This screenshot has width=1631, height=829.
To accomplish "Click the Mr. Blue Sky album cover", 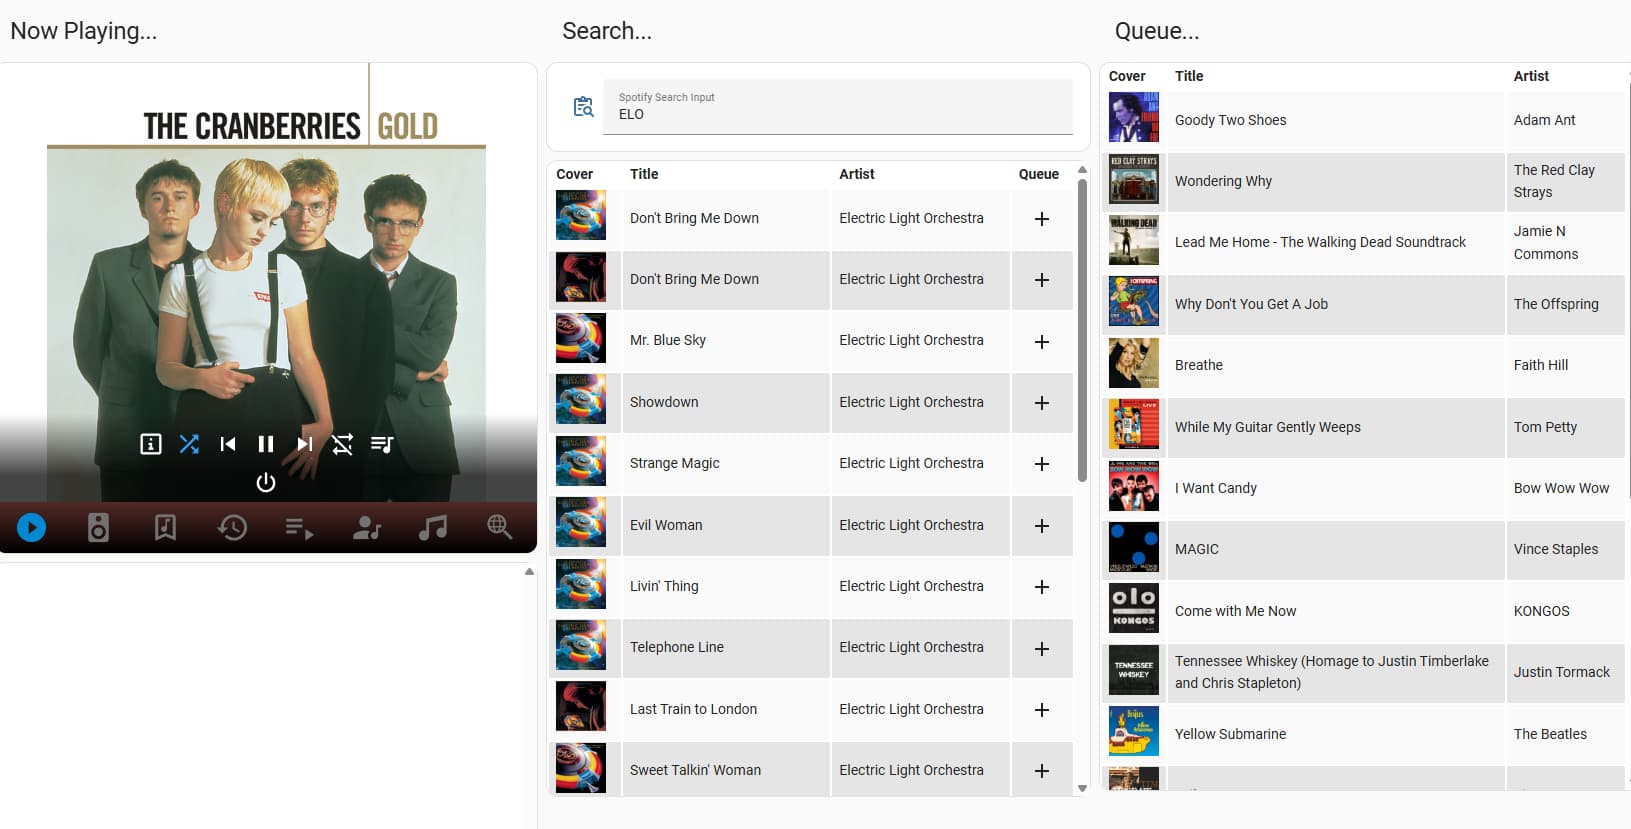I will (581, 338).
